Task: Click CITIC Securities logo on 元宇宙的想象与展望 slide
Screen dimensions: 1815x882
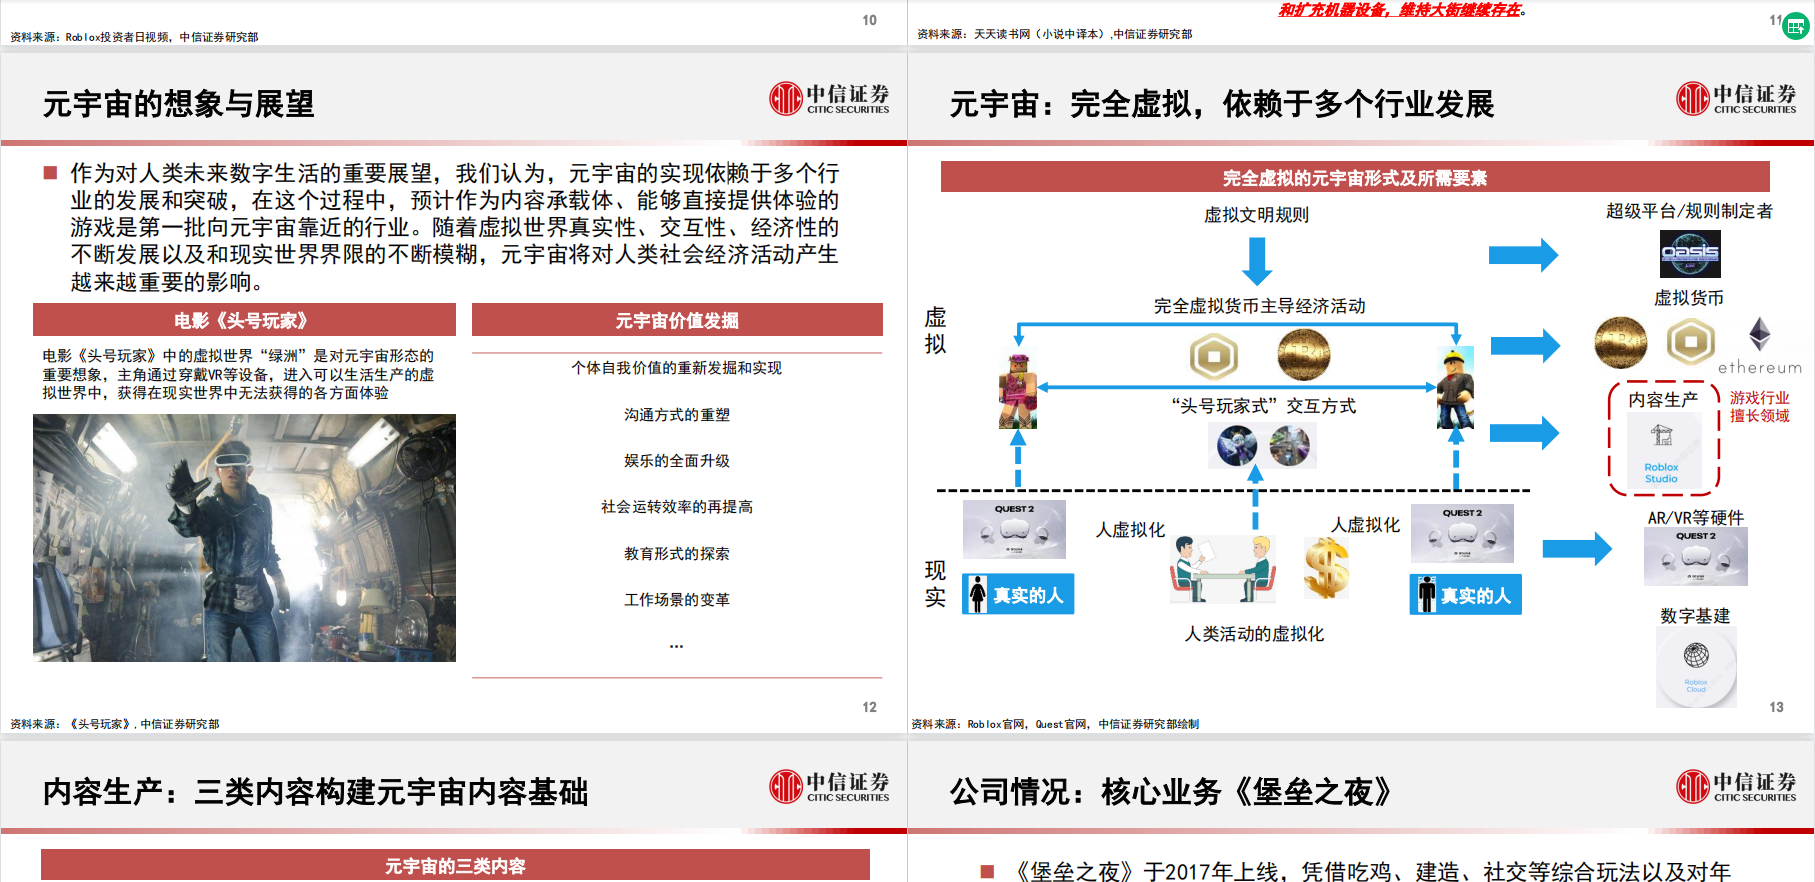Action: pyautogui.click(x=829, y=98)
